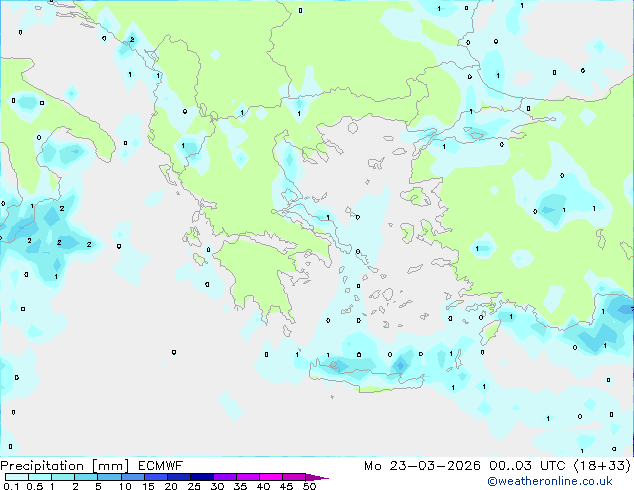Viewport: 634px width, 490px height.
Task: Select the 2–5 mm legend color swatch
Action: click(x=86, y=477)
